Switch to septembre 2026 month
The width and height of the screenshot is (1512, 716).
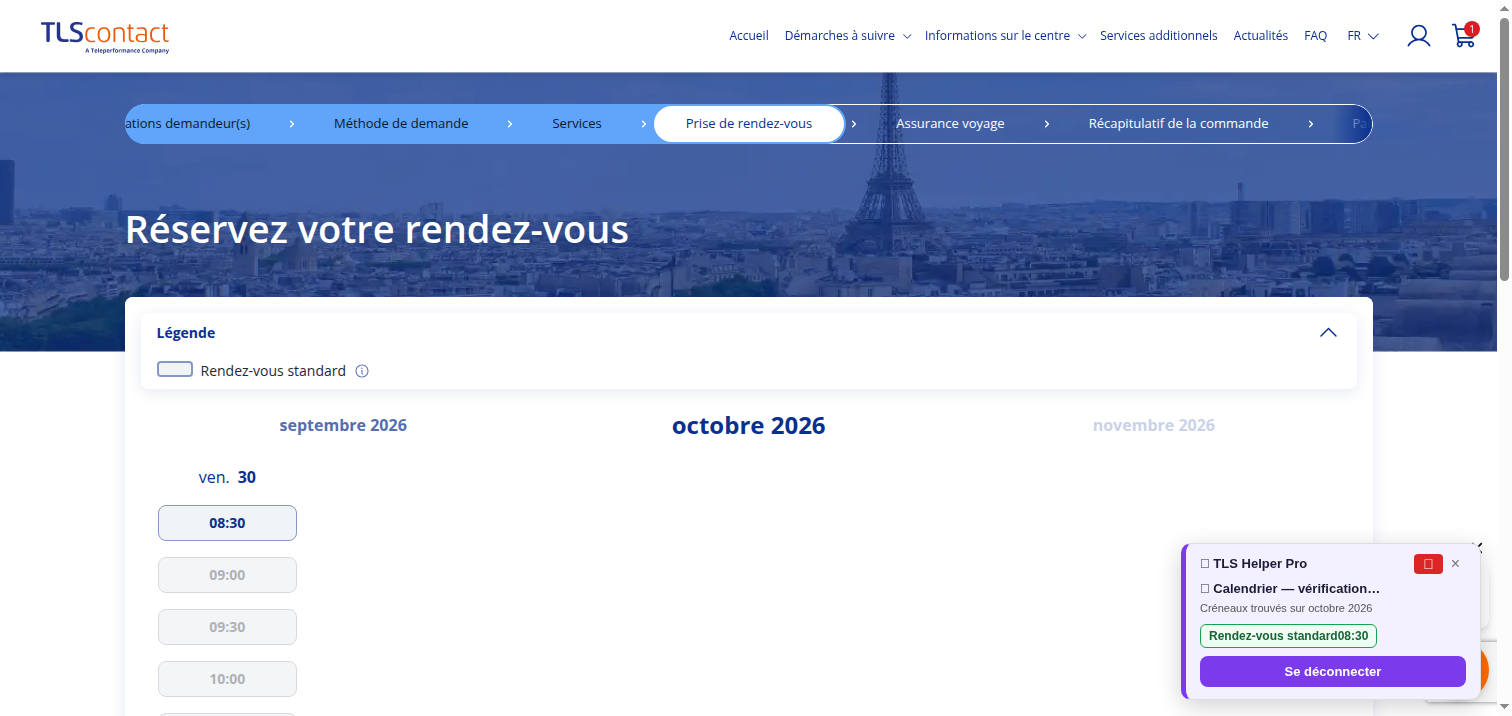[343, 425]
